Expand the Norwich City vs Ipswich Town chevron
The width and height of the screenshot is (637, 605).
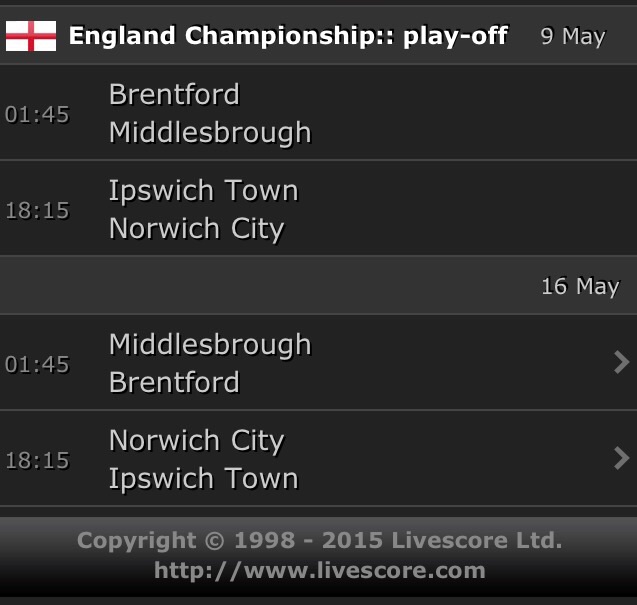[x=621, y=458]
